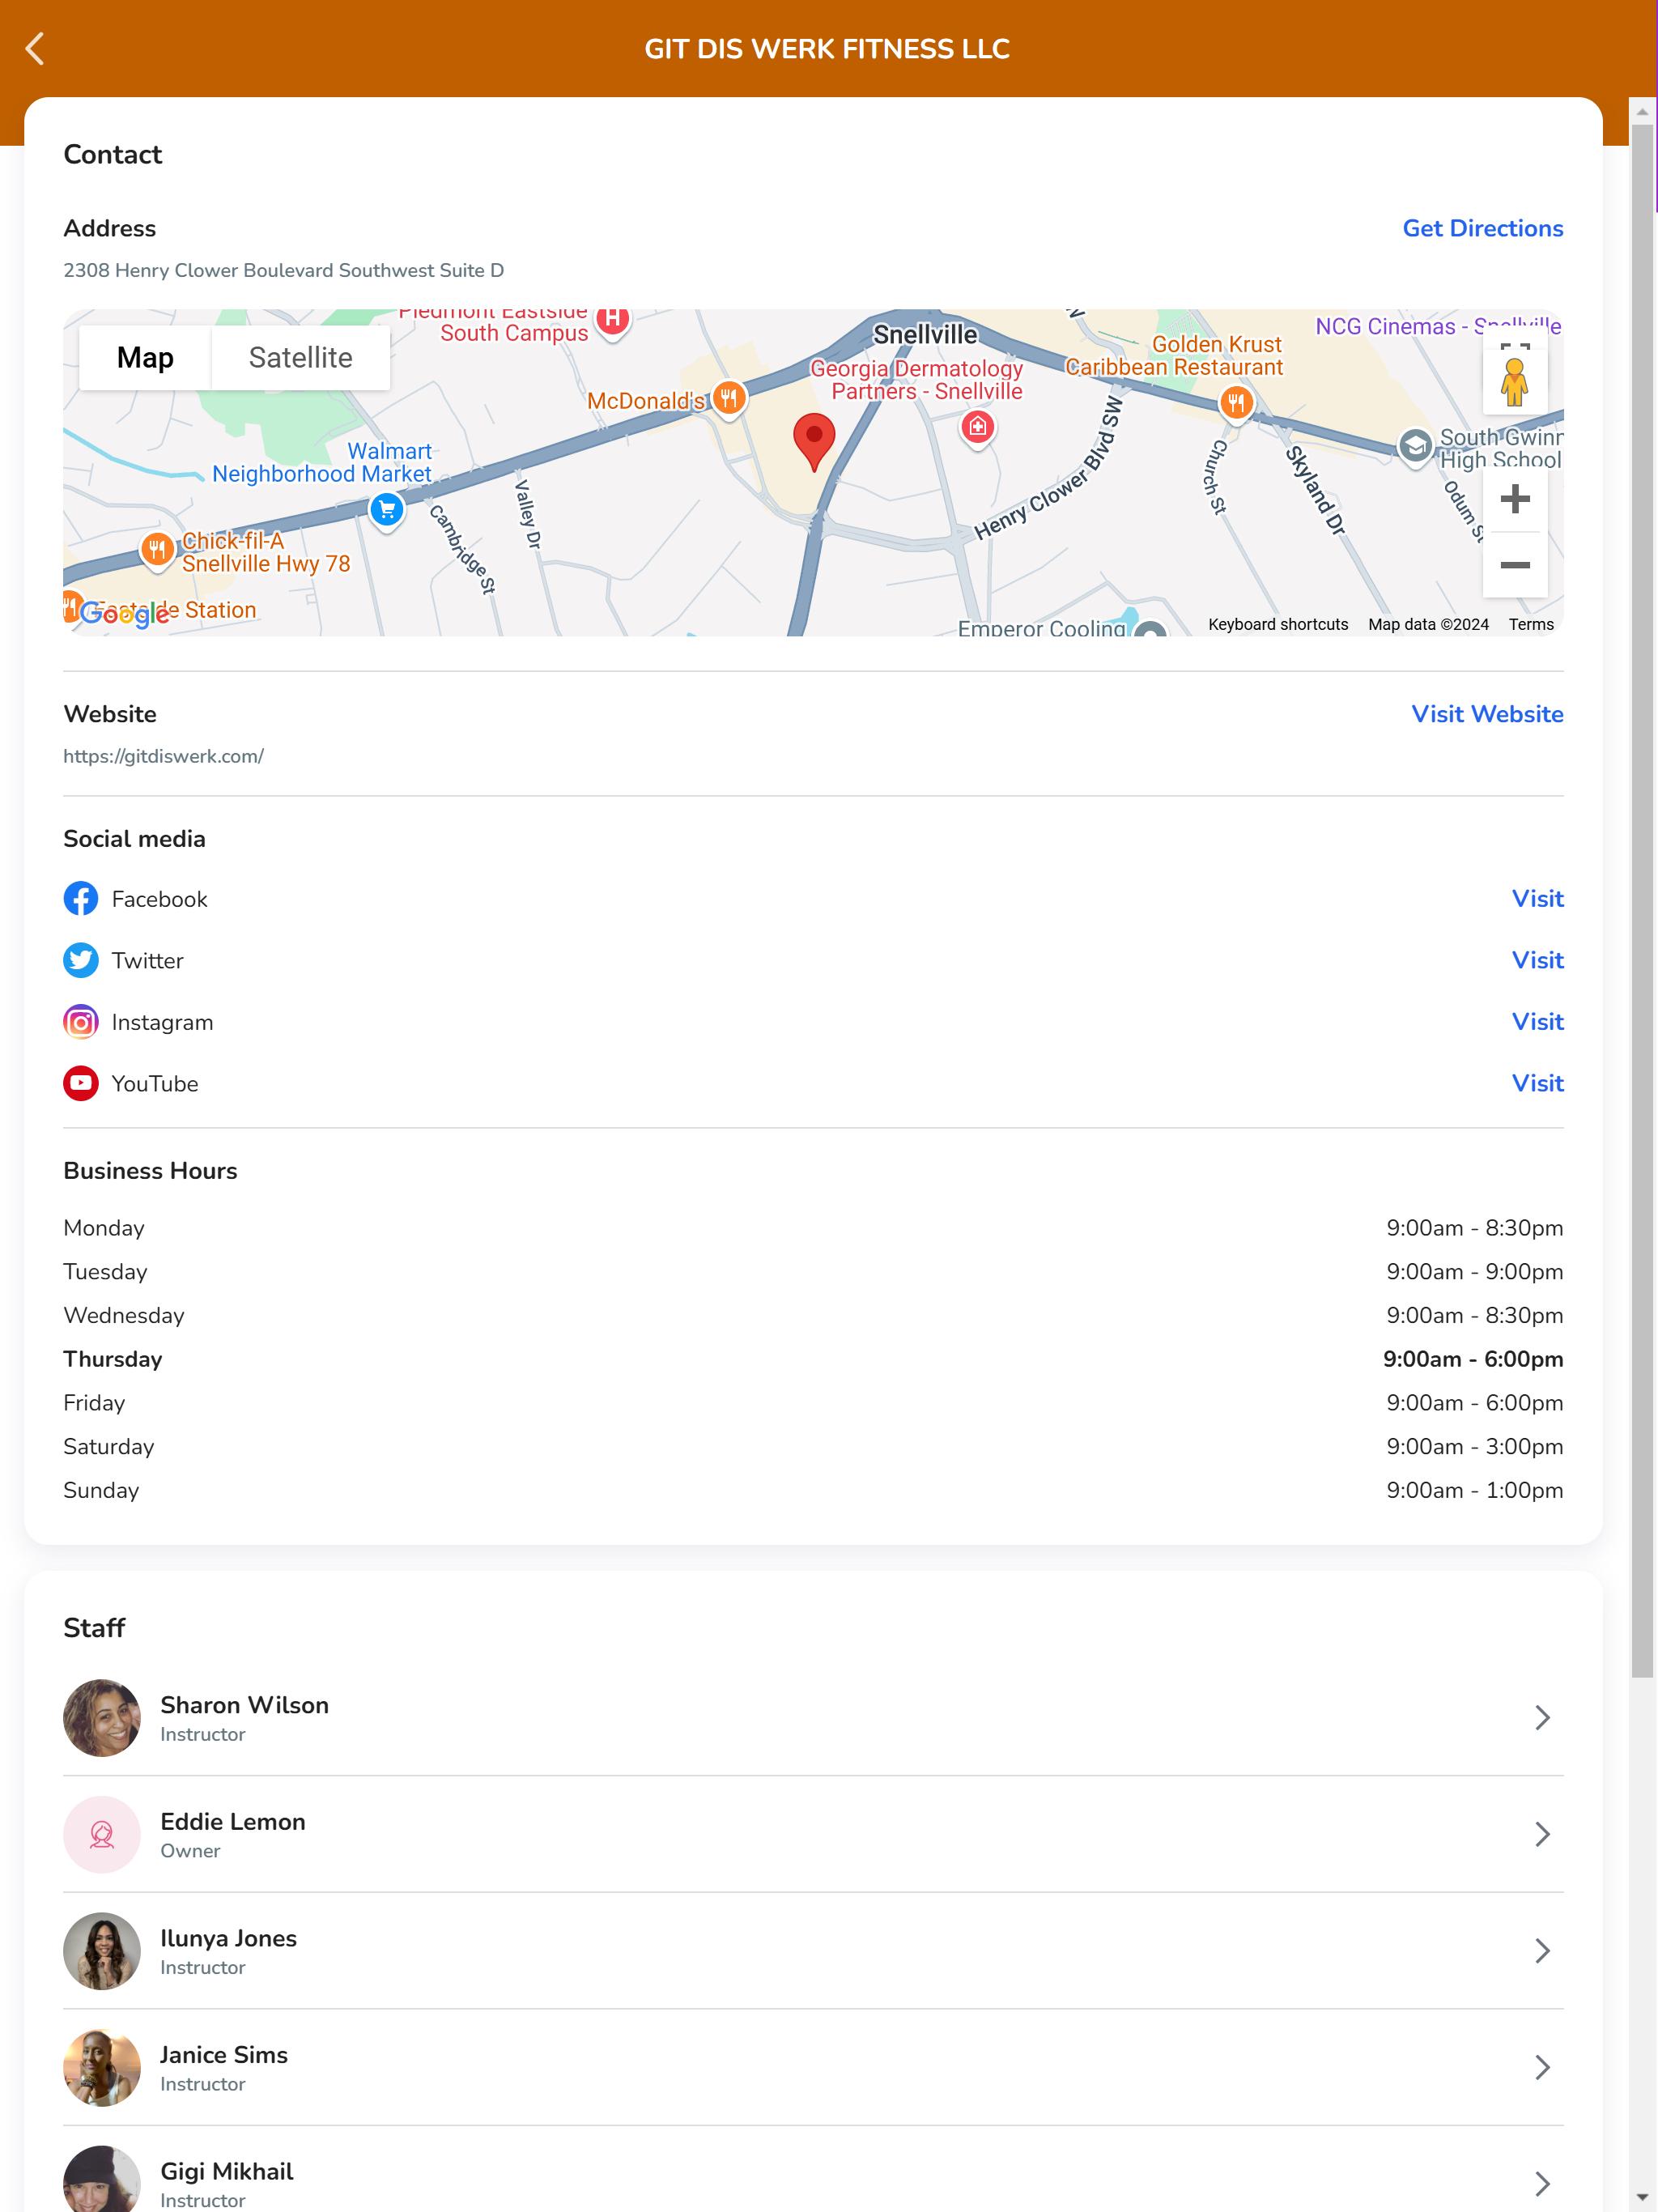Click Snellville city label on map
The height and width of the screenshot is (2212, 1658).
point(925,334)
